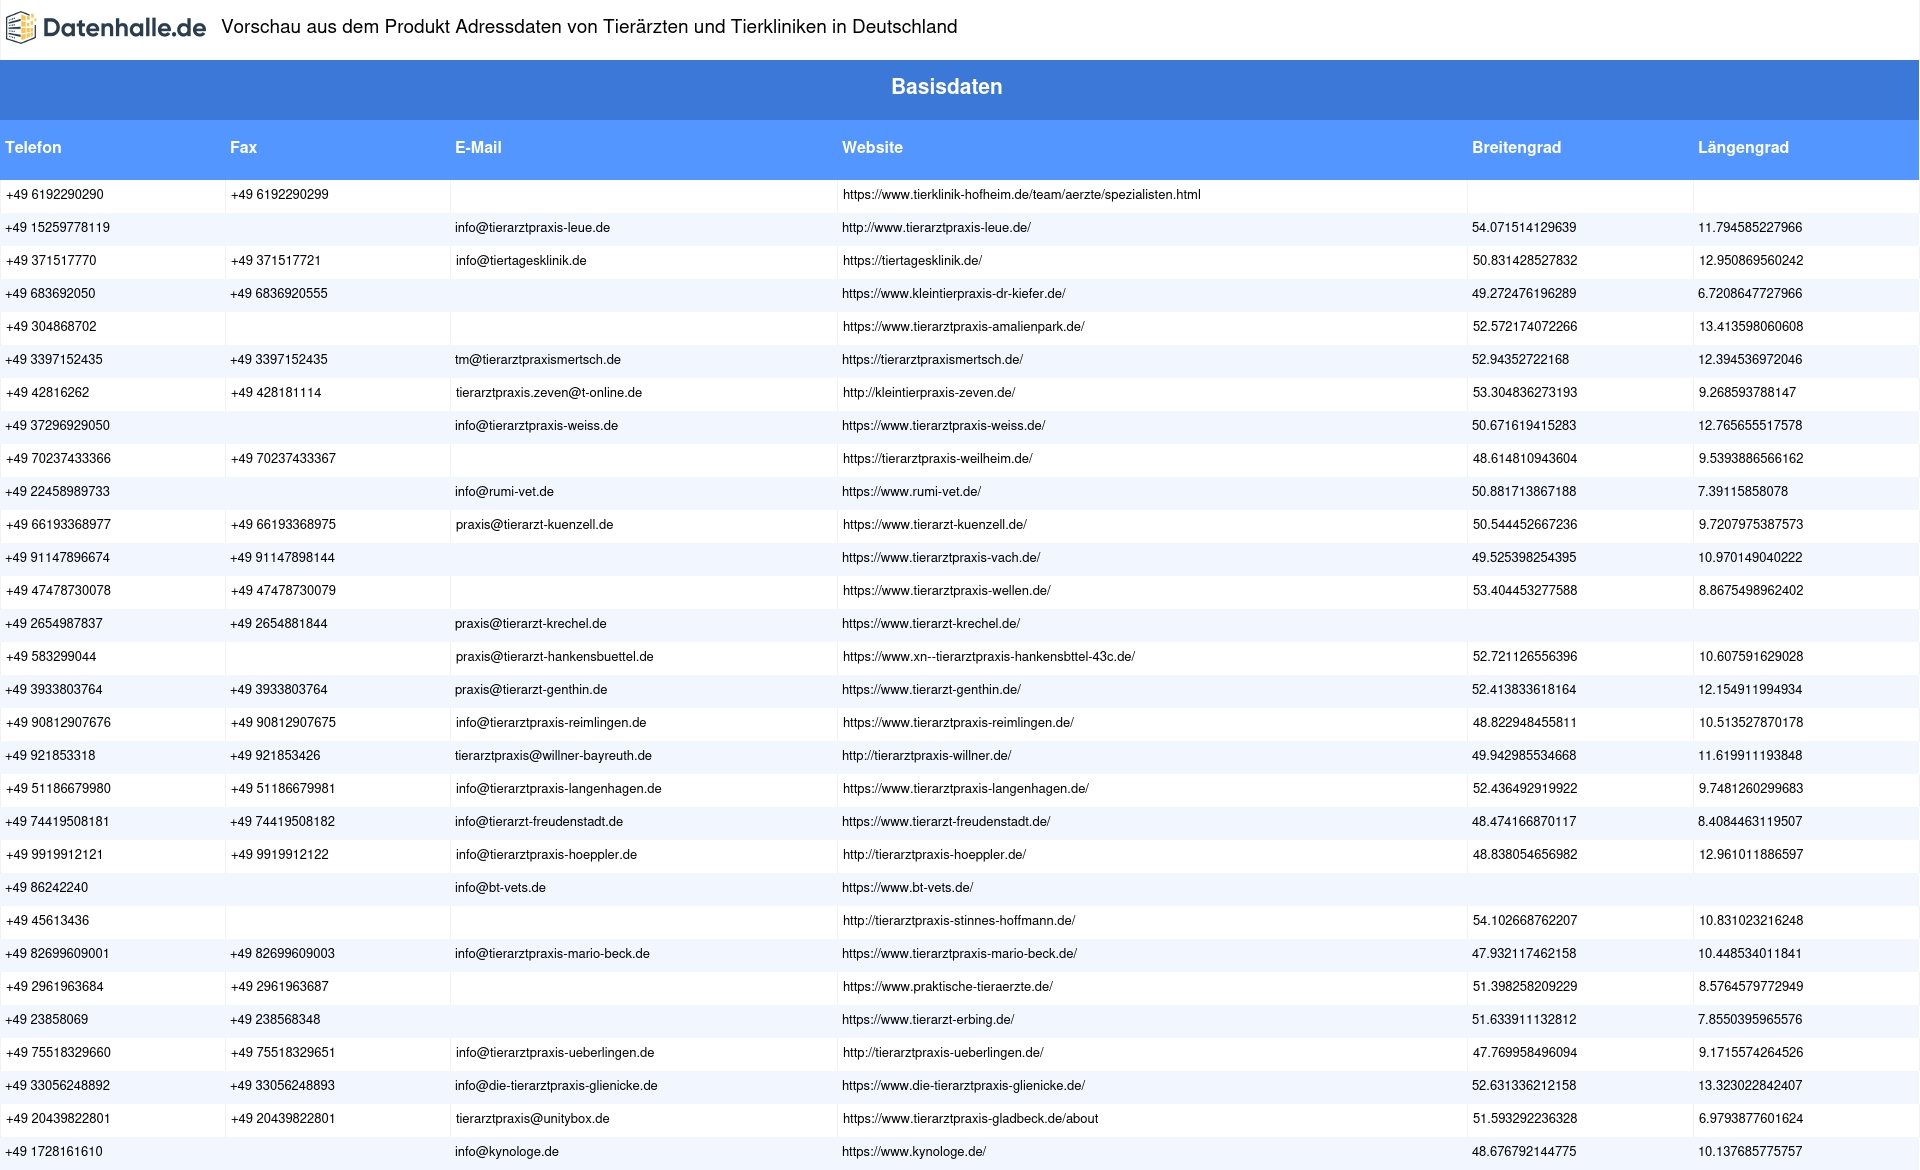The width and height of the screenshot is (1920, 1170).
Task: Open the xn--tierarztpraxis-hankensbttel link
Action: 988,657
